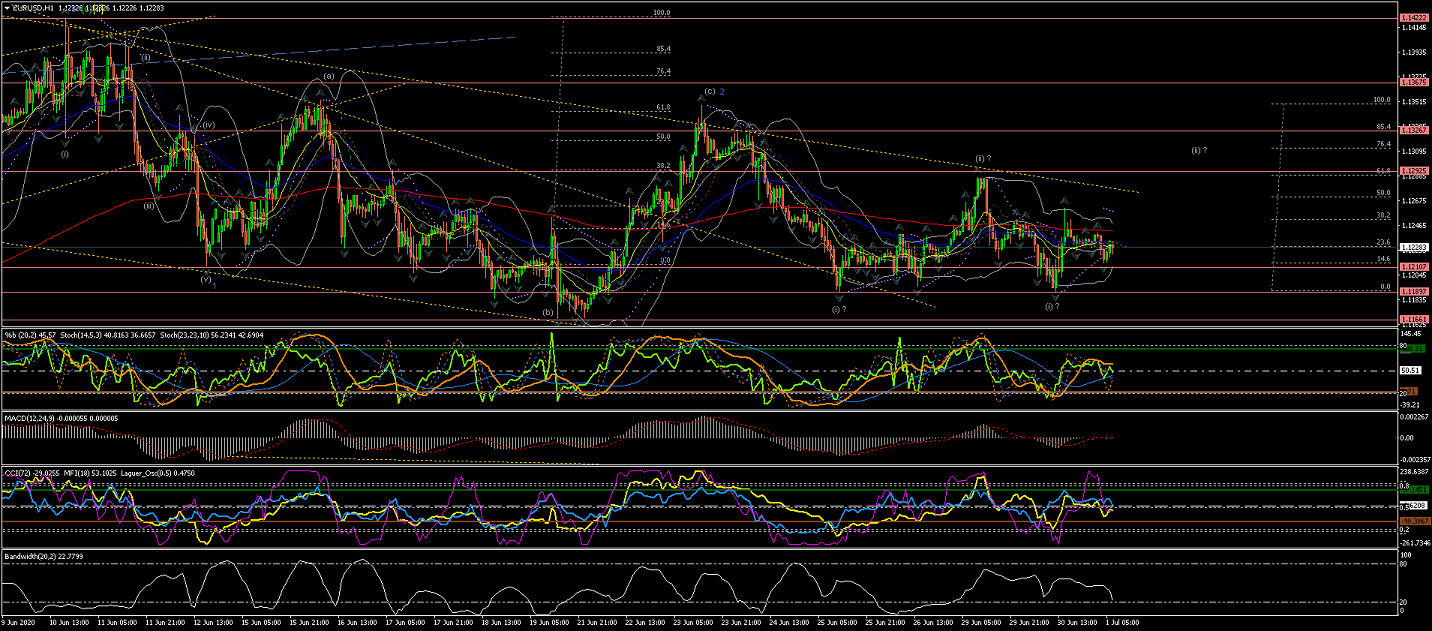Image resolution: width=1432 pixels, height=631 pixels.
Task: Click the 1.14222 price level tag
Action: click(x=1413, y=19)
